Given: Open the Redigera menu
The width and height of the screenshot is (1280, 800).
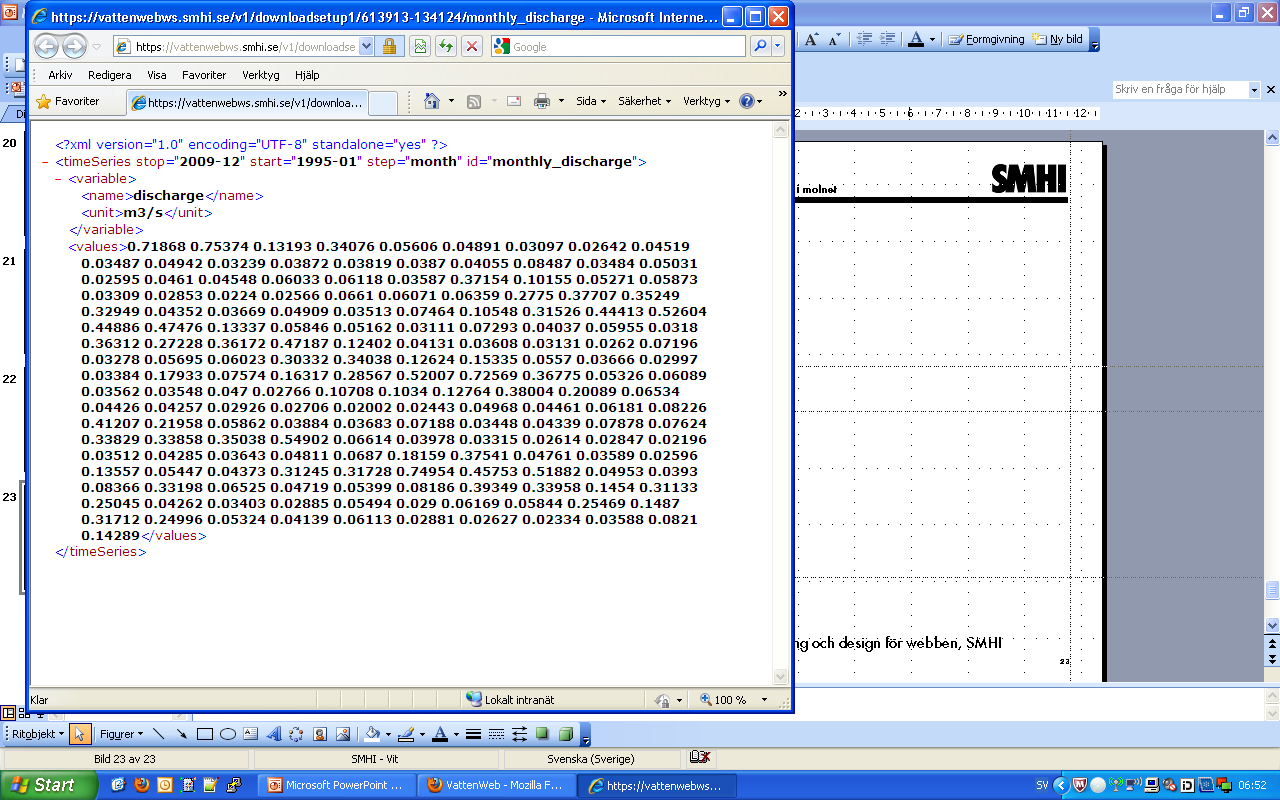Looking at the screenshot, I should 109,75.
